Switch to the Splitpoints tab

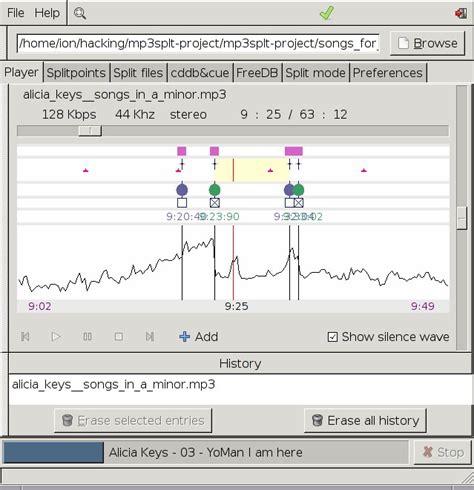pos(76,73)
